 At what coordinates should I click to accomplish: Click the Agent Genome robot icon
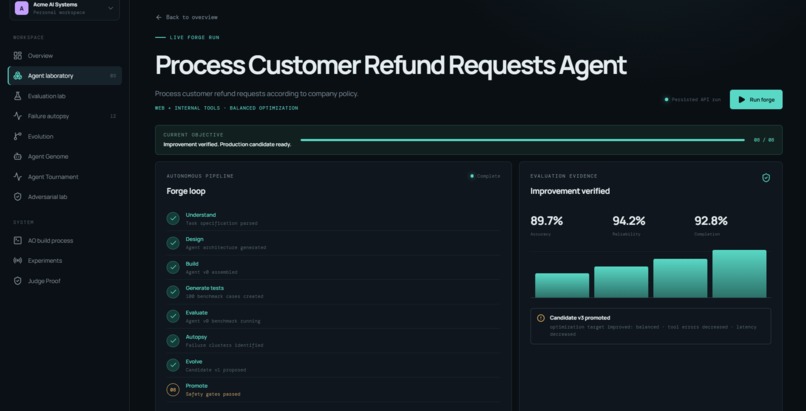click(x=17, y=157)
